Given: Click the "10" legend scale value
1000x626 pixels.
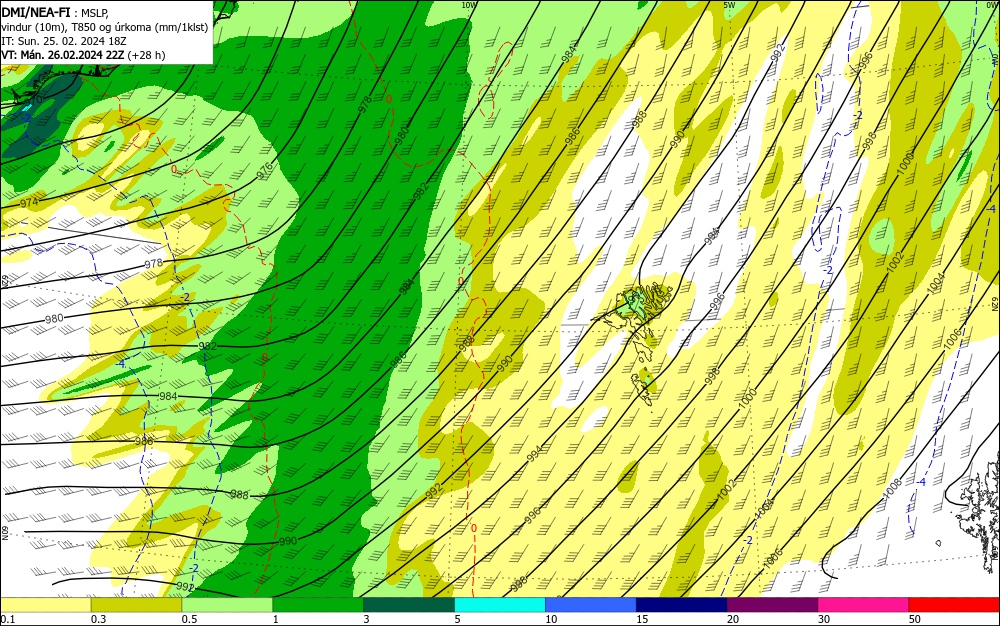Looking at the screenshot, I should click(x=551, y=619).
